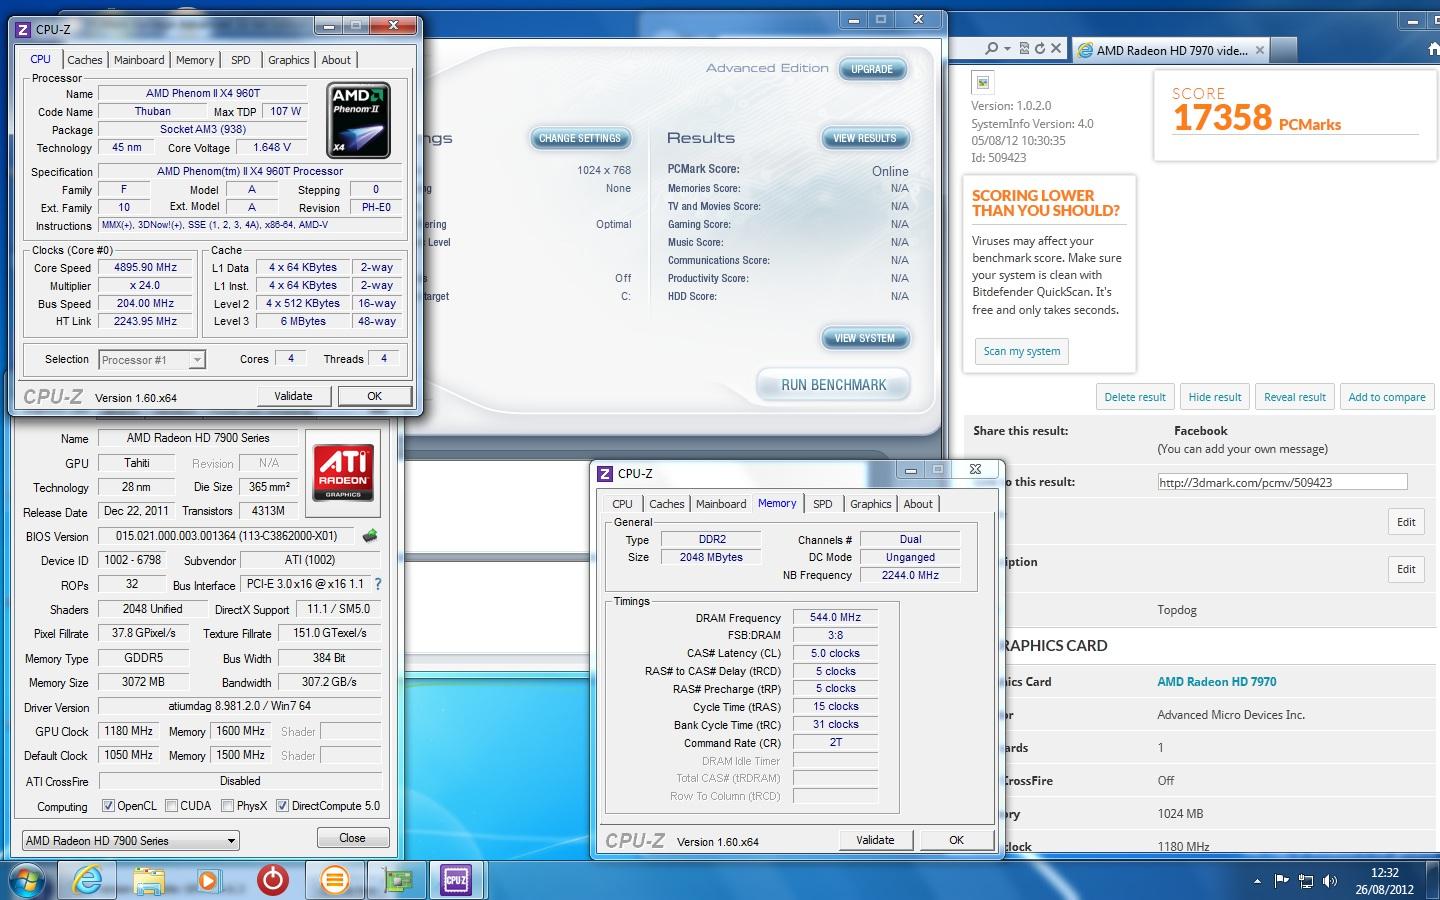1440x900 pixels.
Task: Open Windows Explorer folder in taskbar
Action: pyautogui.click(x=149, y=880)
